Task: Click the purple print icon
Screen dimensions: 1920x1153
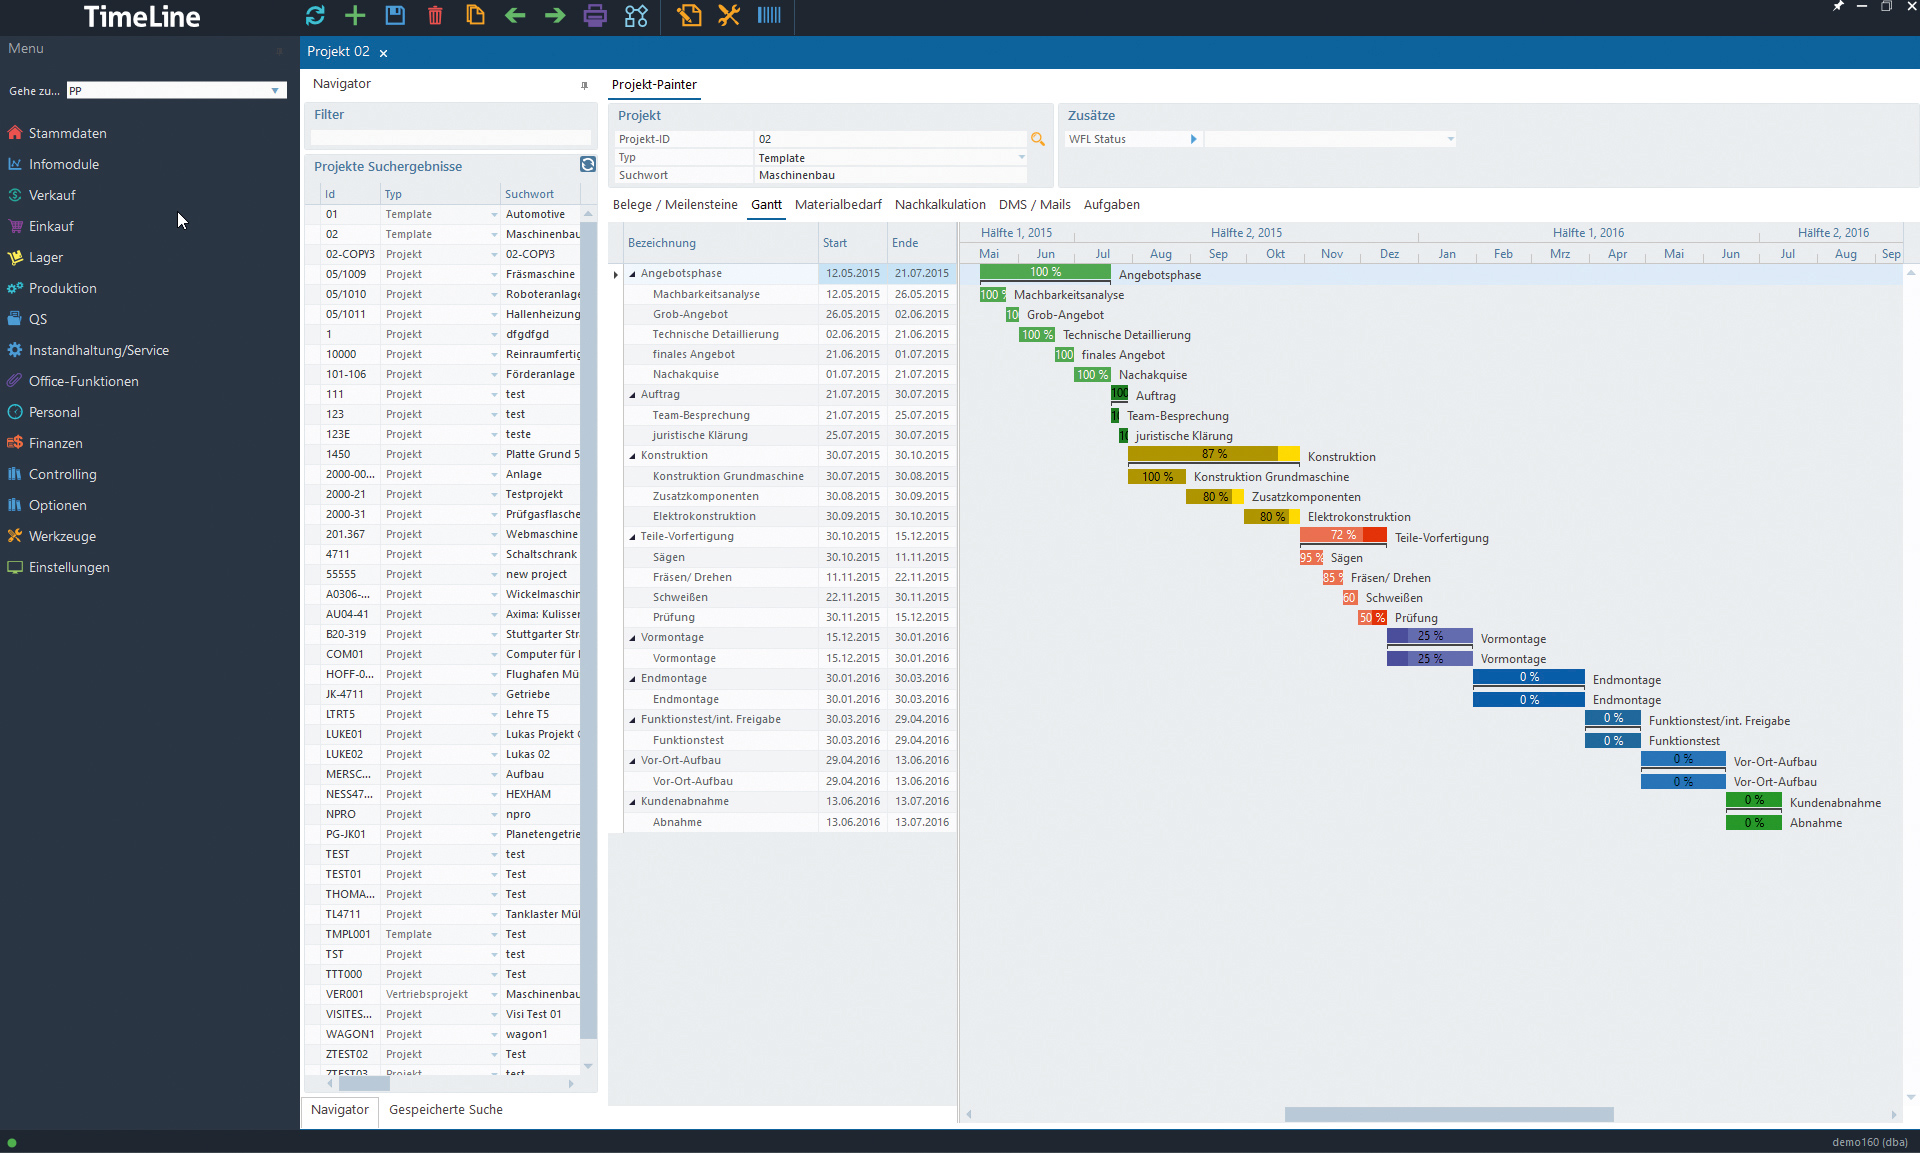Action: pos(595,15)
